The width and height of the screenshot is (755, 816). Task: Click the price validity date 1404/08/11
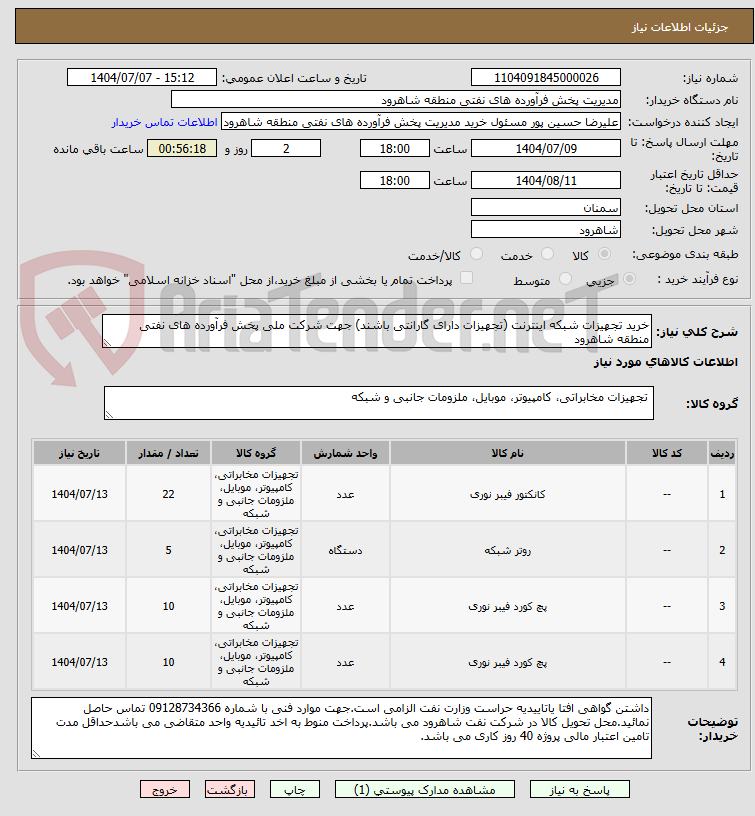pyautogui.click(x=546, y=181)
